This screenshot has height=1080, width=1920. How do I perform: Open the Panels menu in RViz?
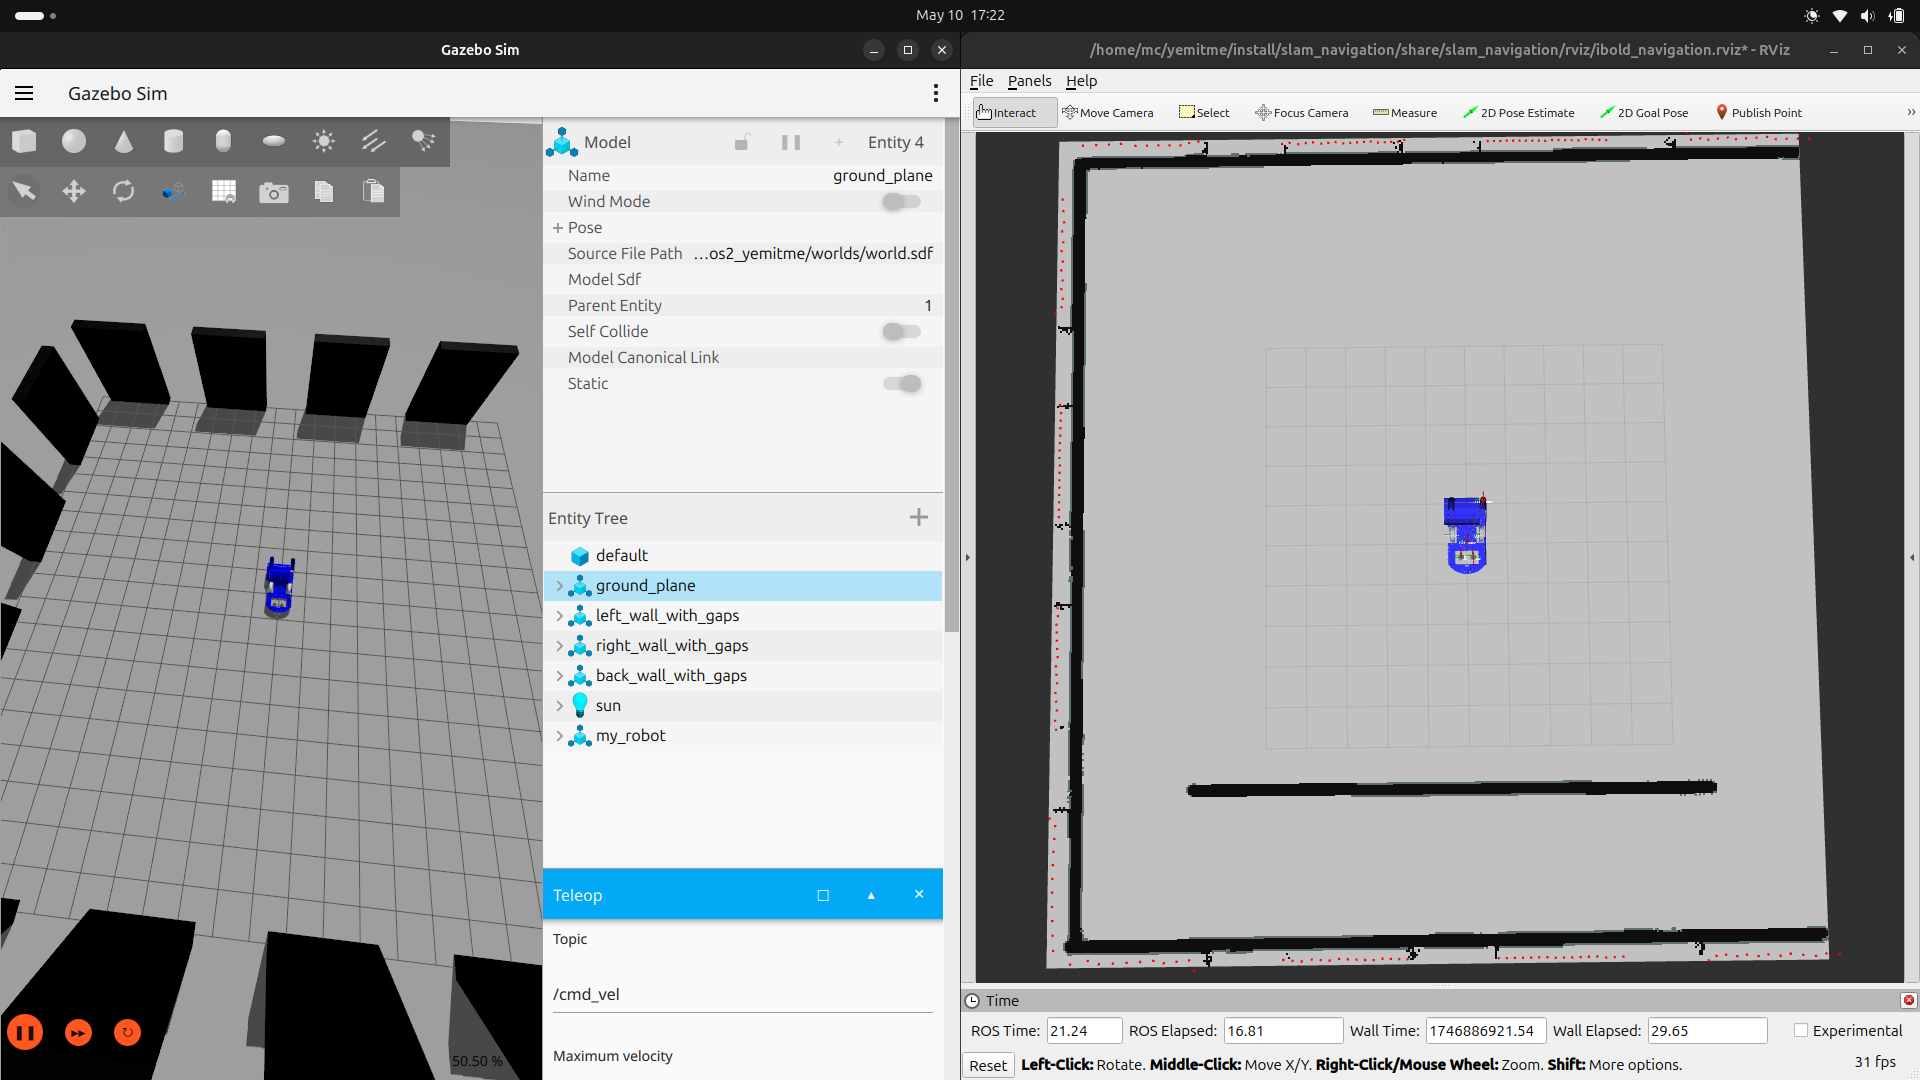[x=1029, y=81]
